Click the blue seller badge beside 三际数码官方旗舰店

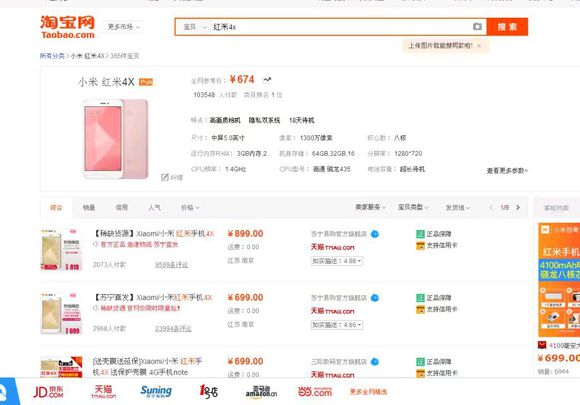pyautogui.click(x=375, y=362)
